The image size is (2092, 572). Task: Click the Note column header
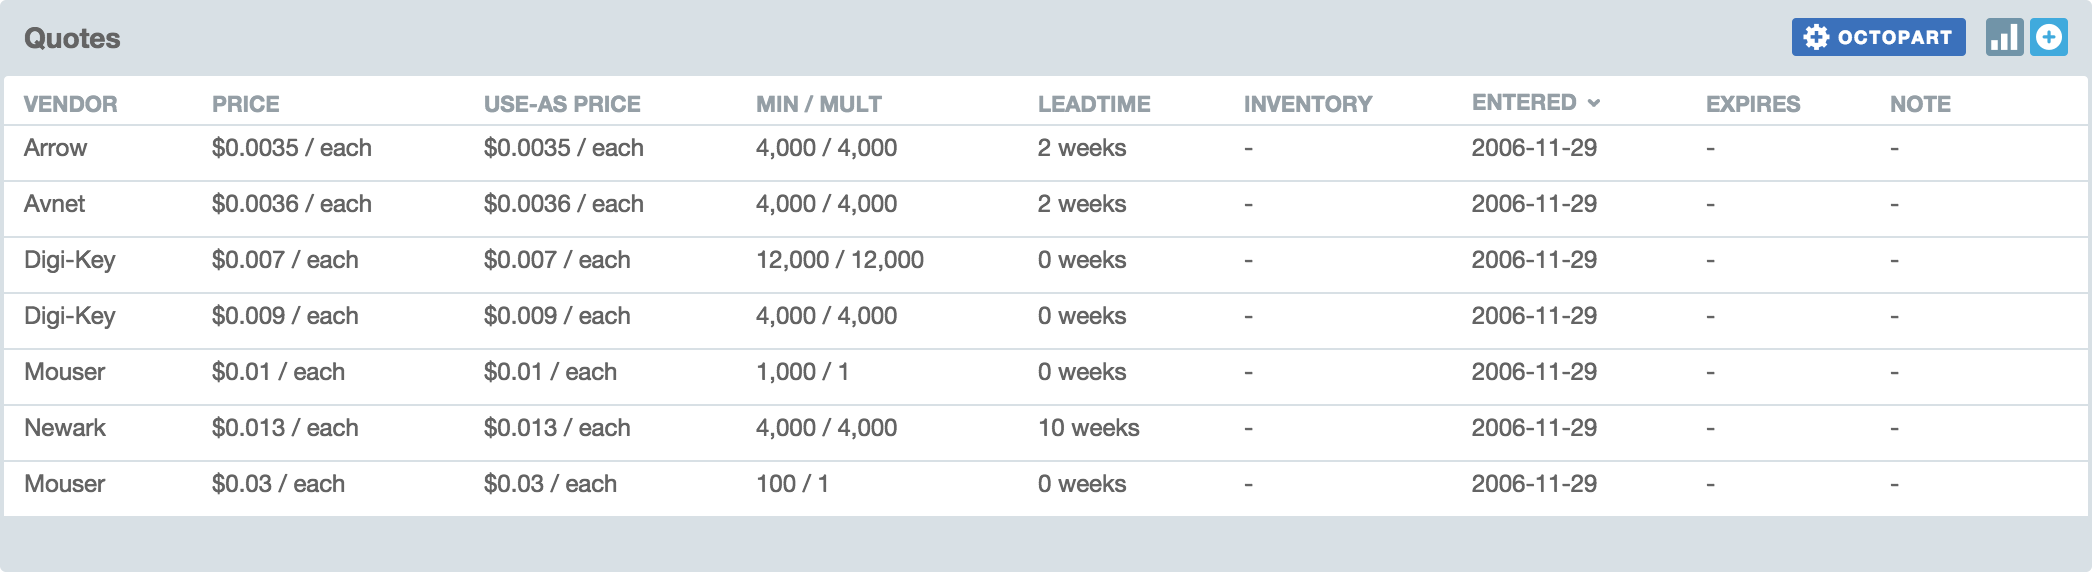1919,104
